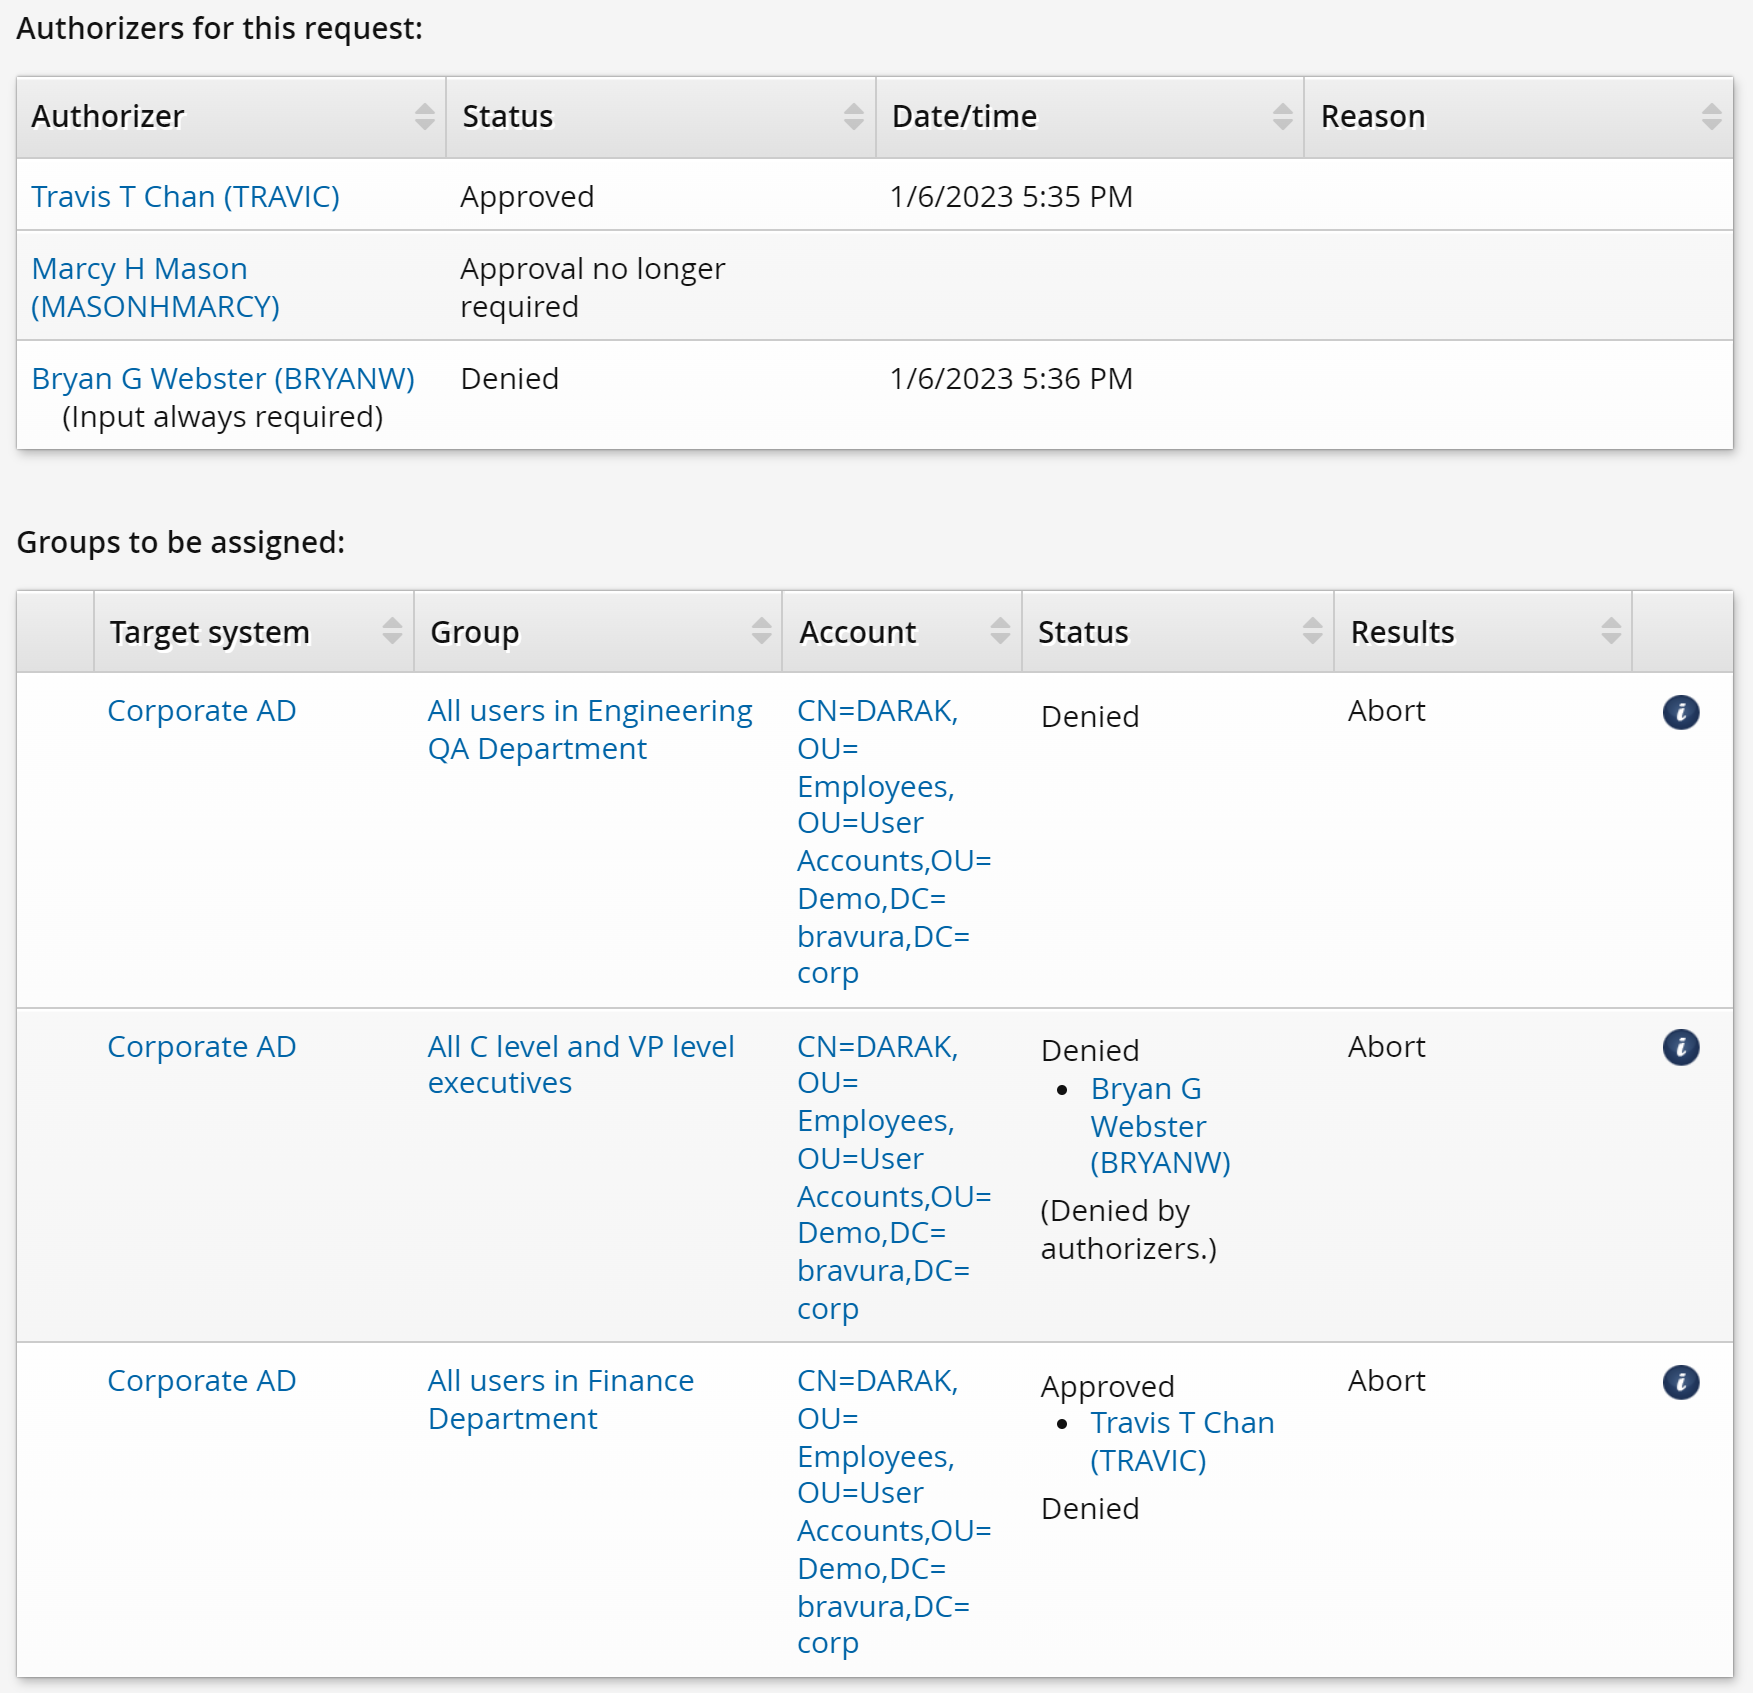
Task: Click Corporate AD link in first group row
Action: [201, 711]
